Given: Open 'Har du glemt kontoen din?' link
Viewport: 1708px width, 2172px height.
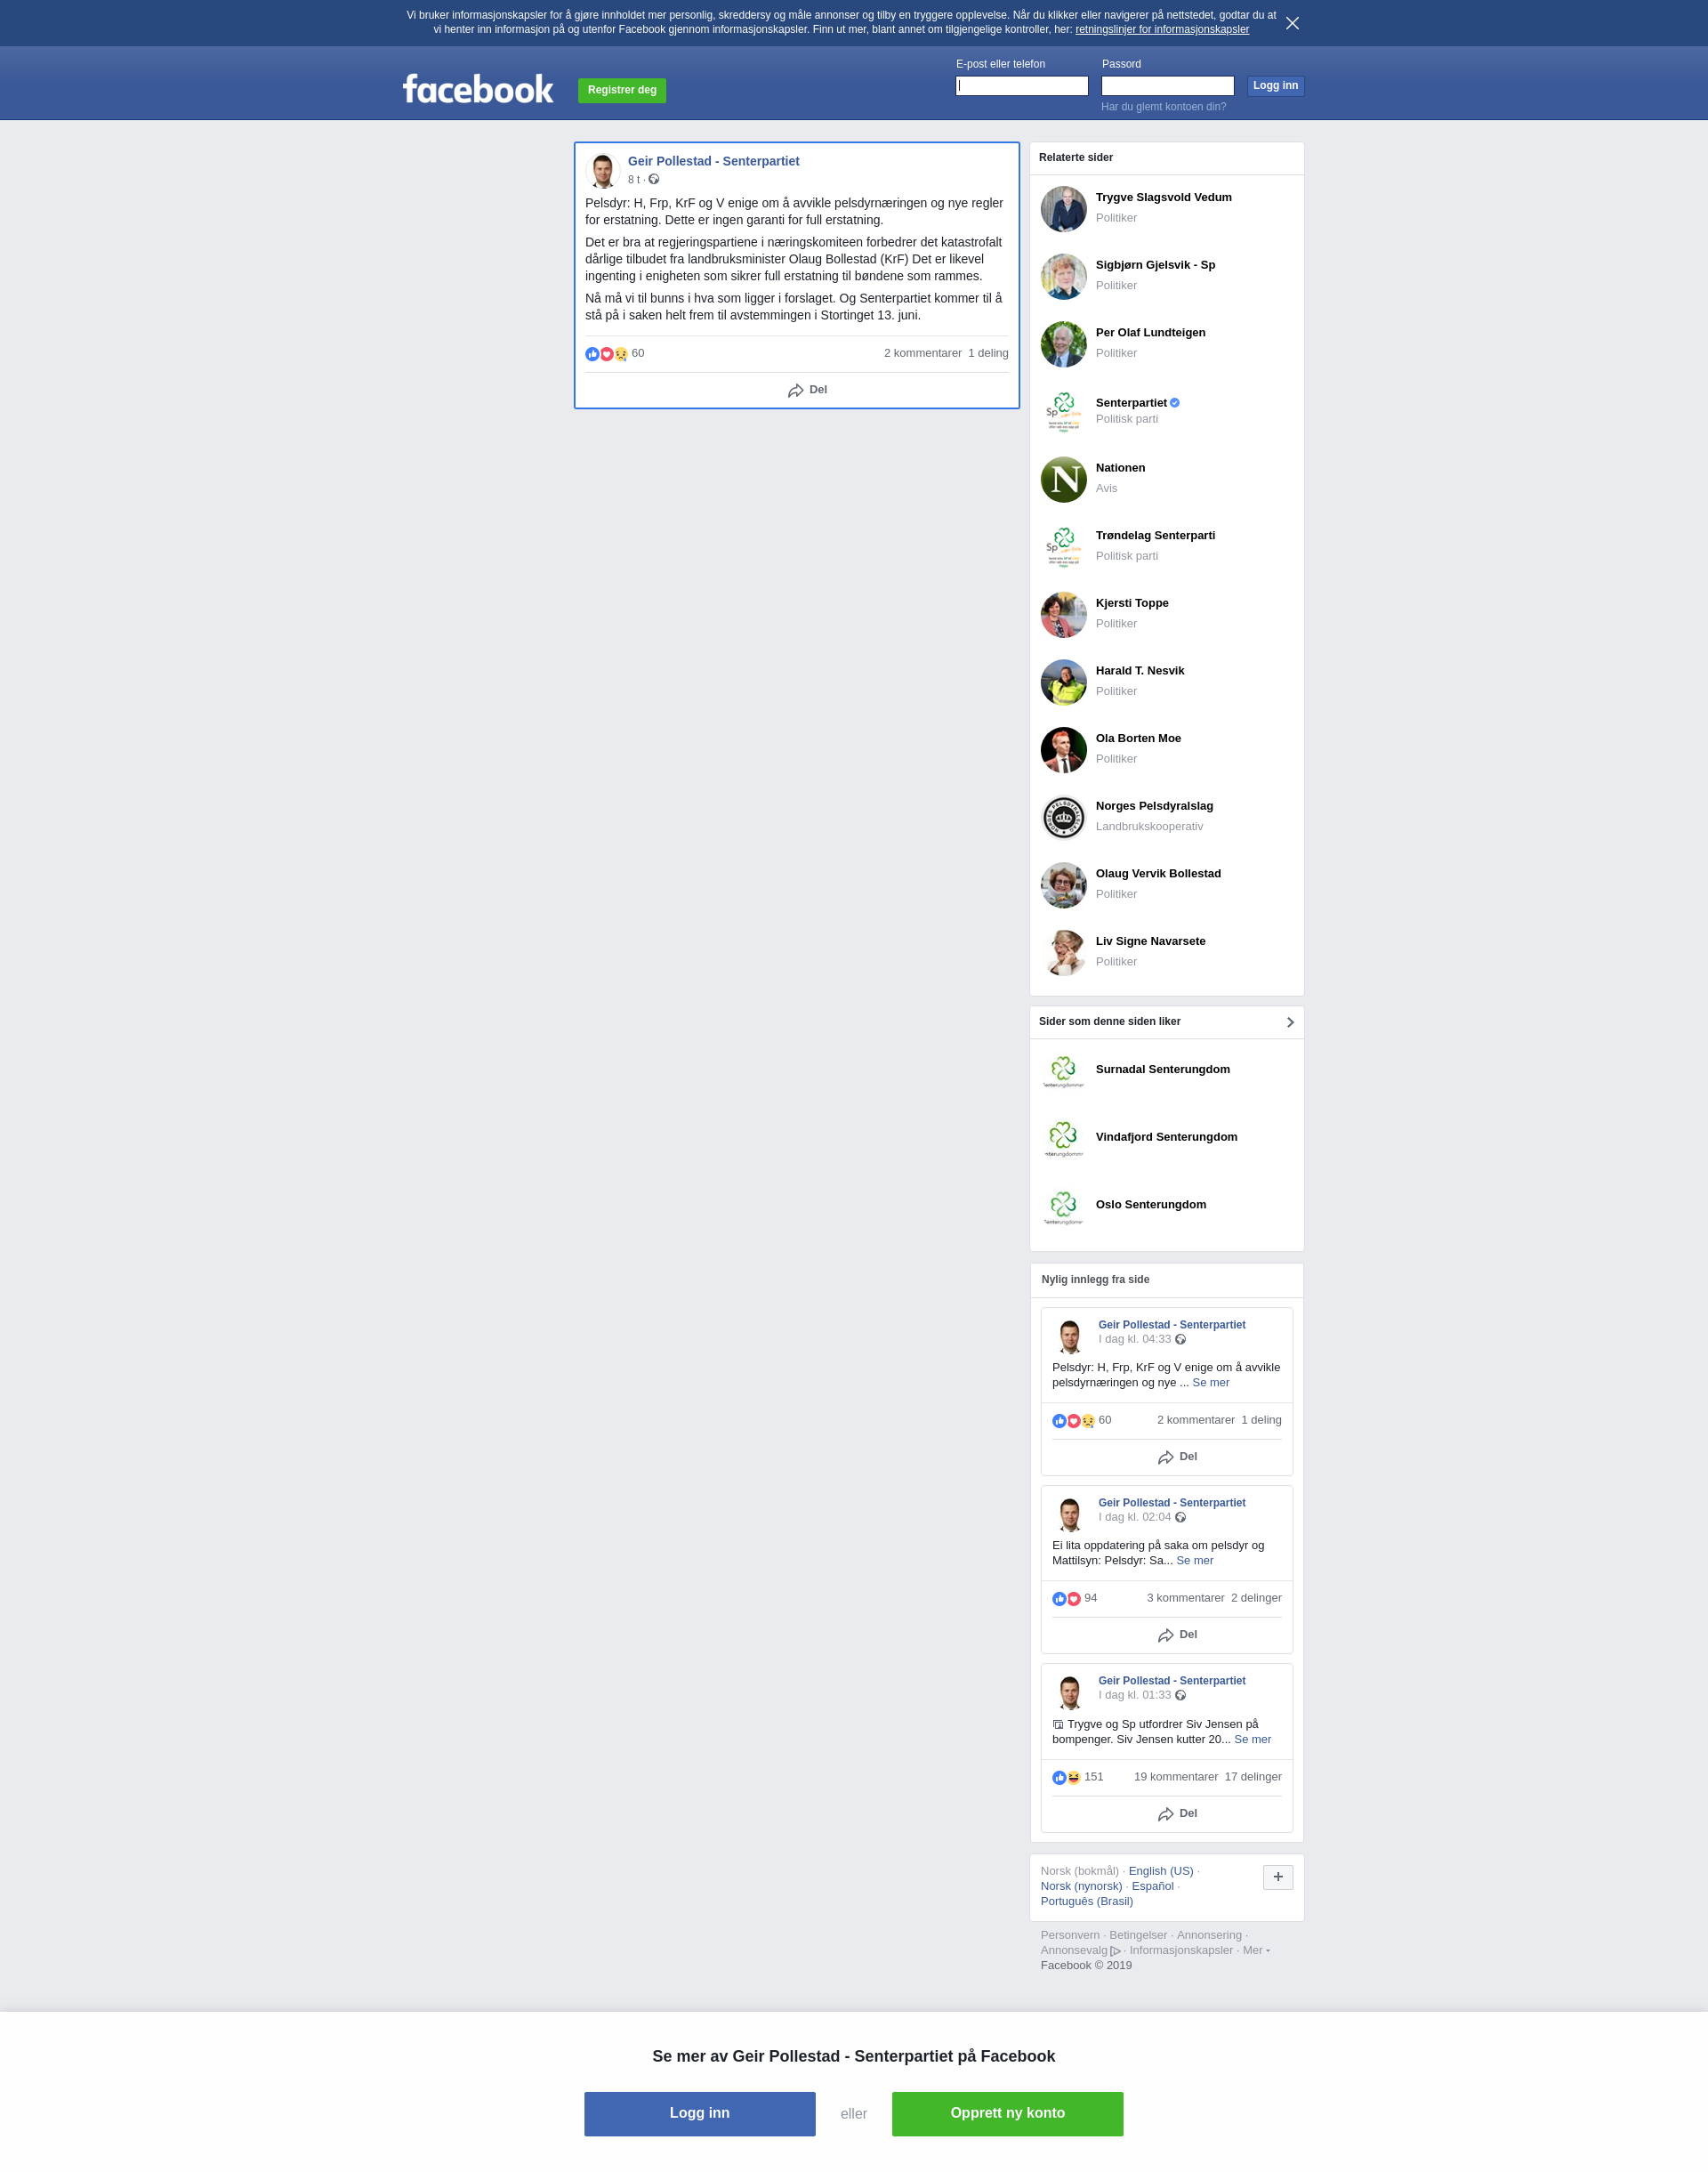Looking at the screenshot, I should pyautogui.click(x=1163, y=107).
